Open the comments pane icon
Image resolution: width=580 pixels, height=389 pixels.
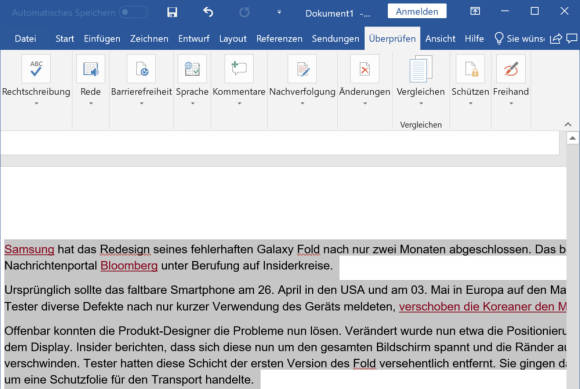tap(572, 38)
